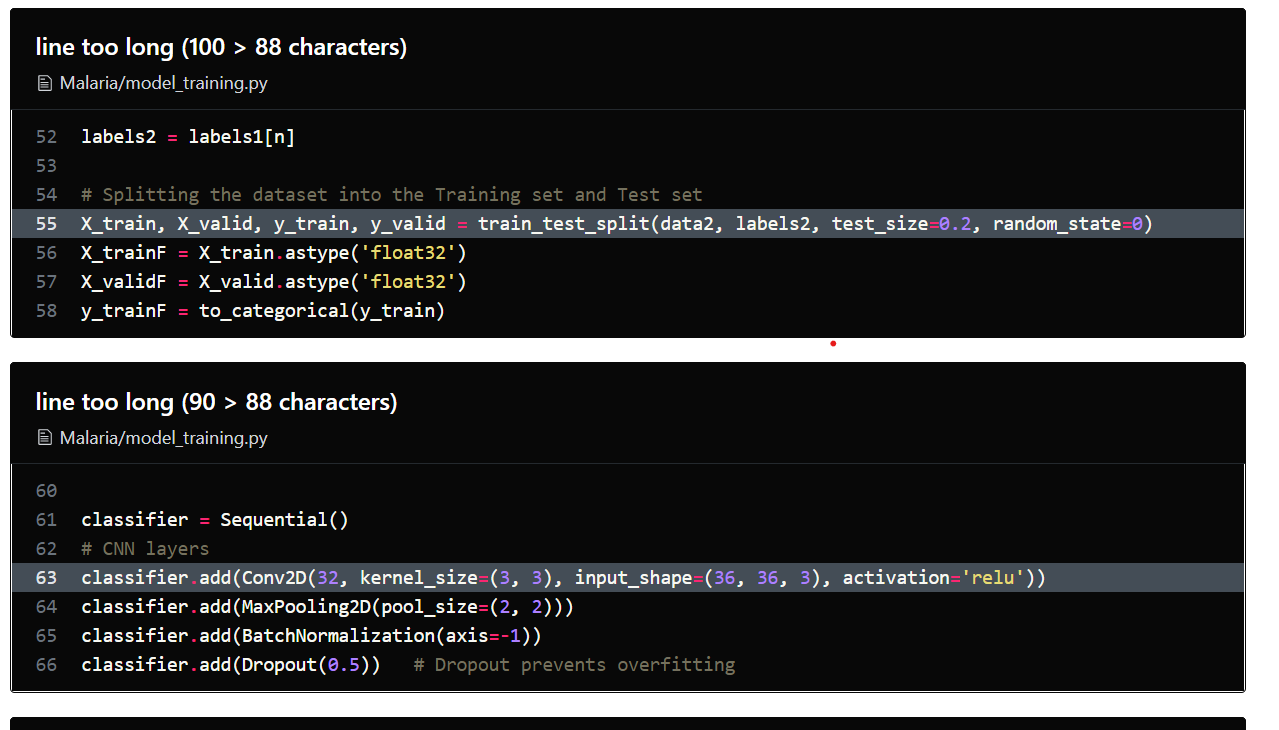Click the file icon in the second issue card
Viewport: 1279px width, 730px height.
pos(44,438)
